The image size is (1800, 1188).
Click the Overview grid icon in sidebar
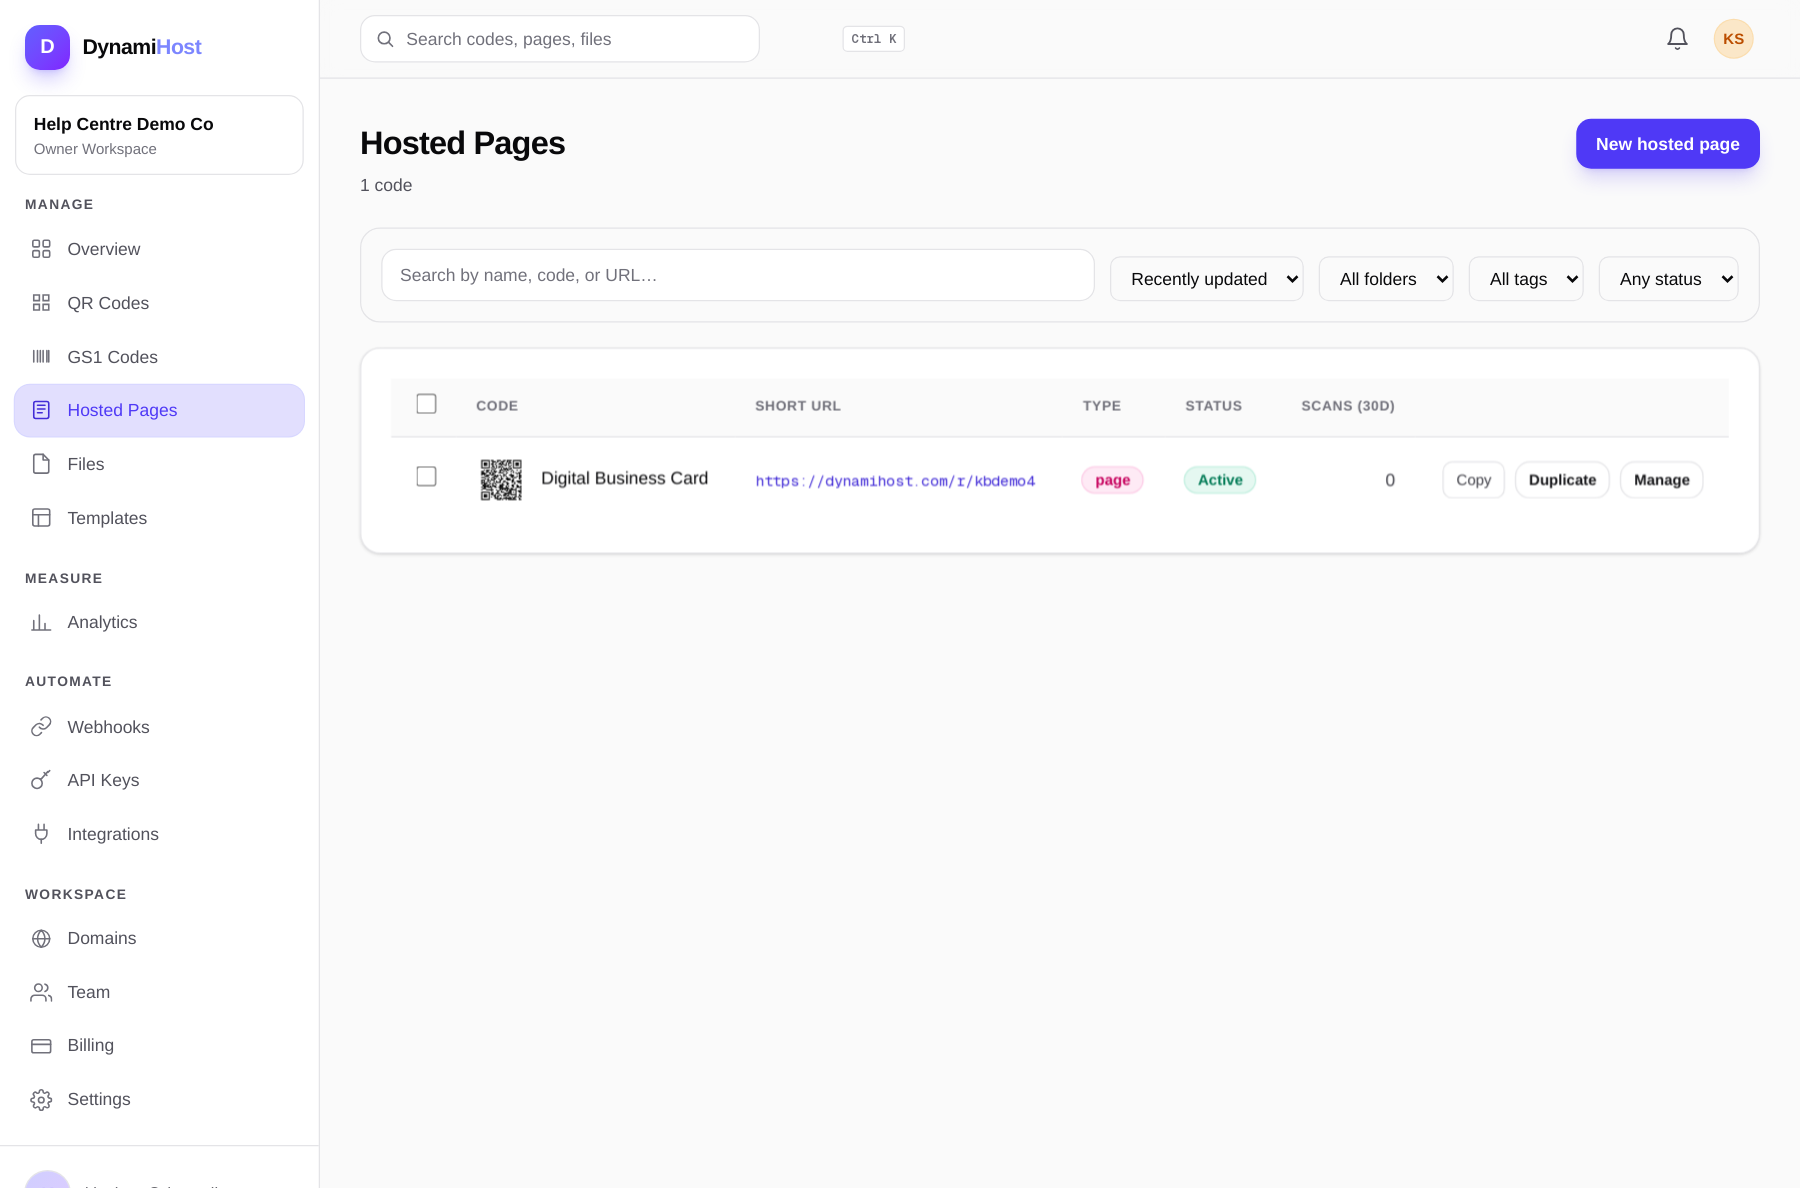click(x=41, y=249)
